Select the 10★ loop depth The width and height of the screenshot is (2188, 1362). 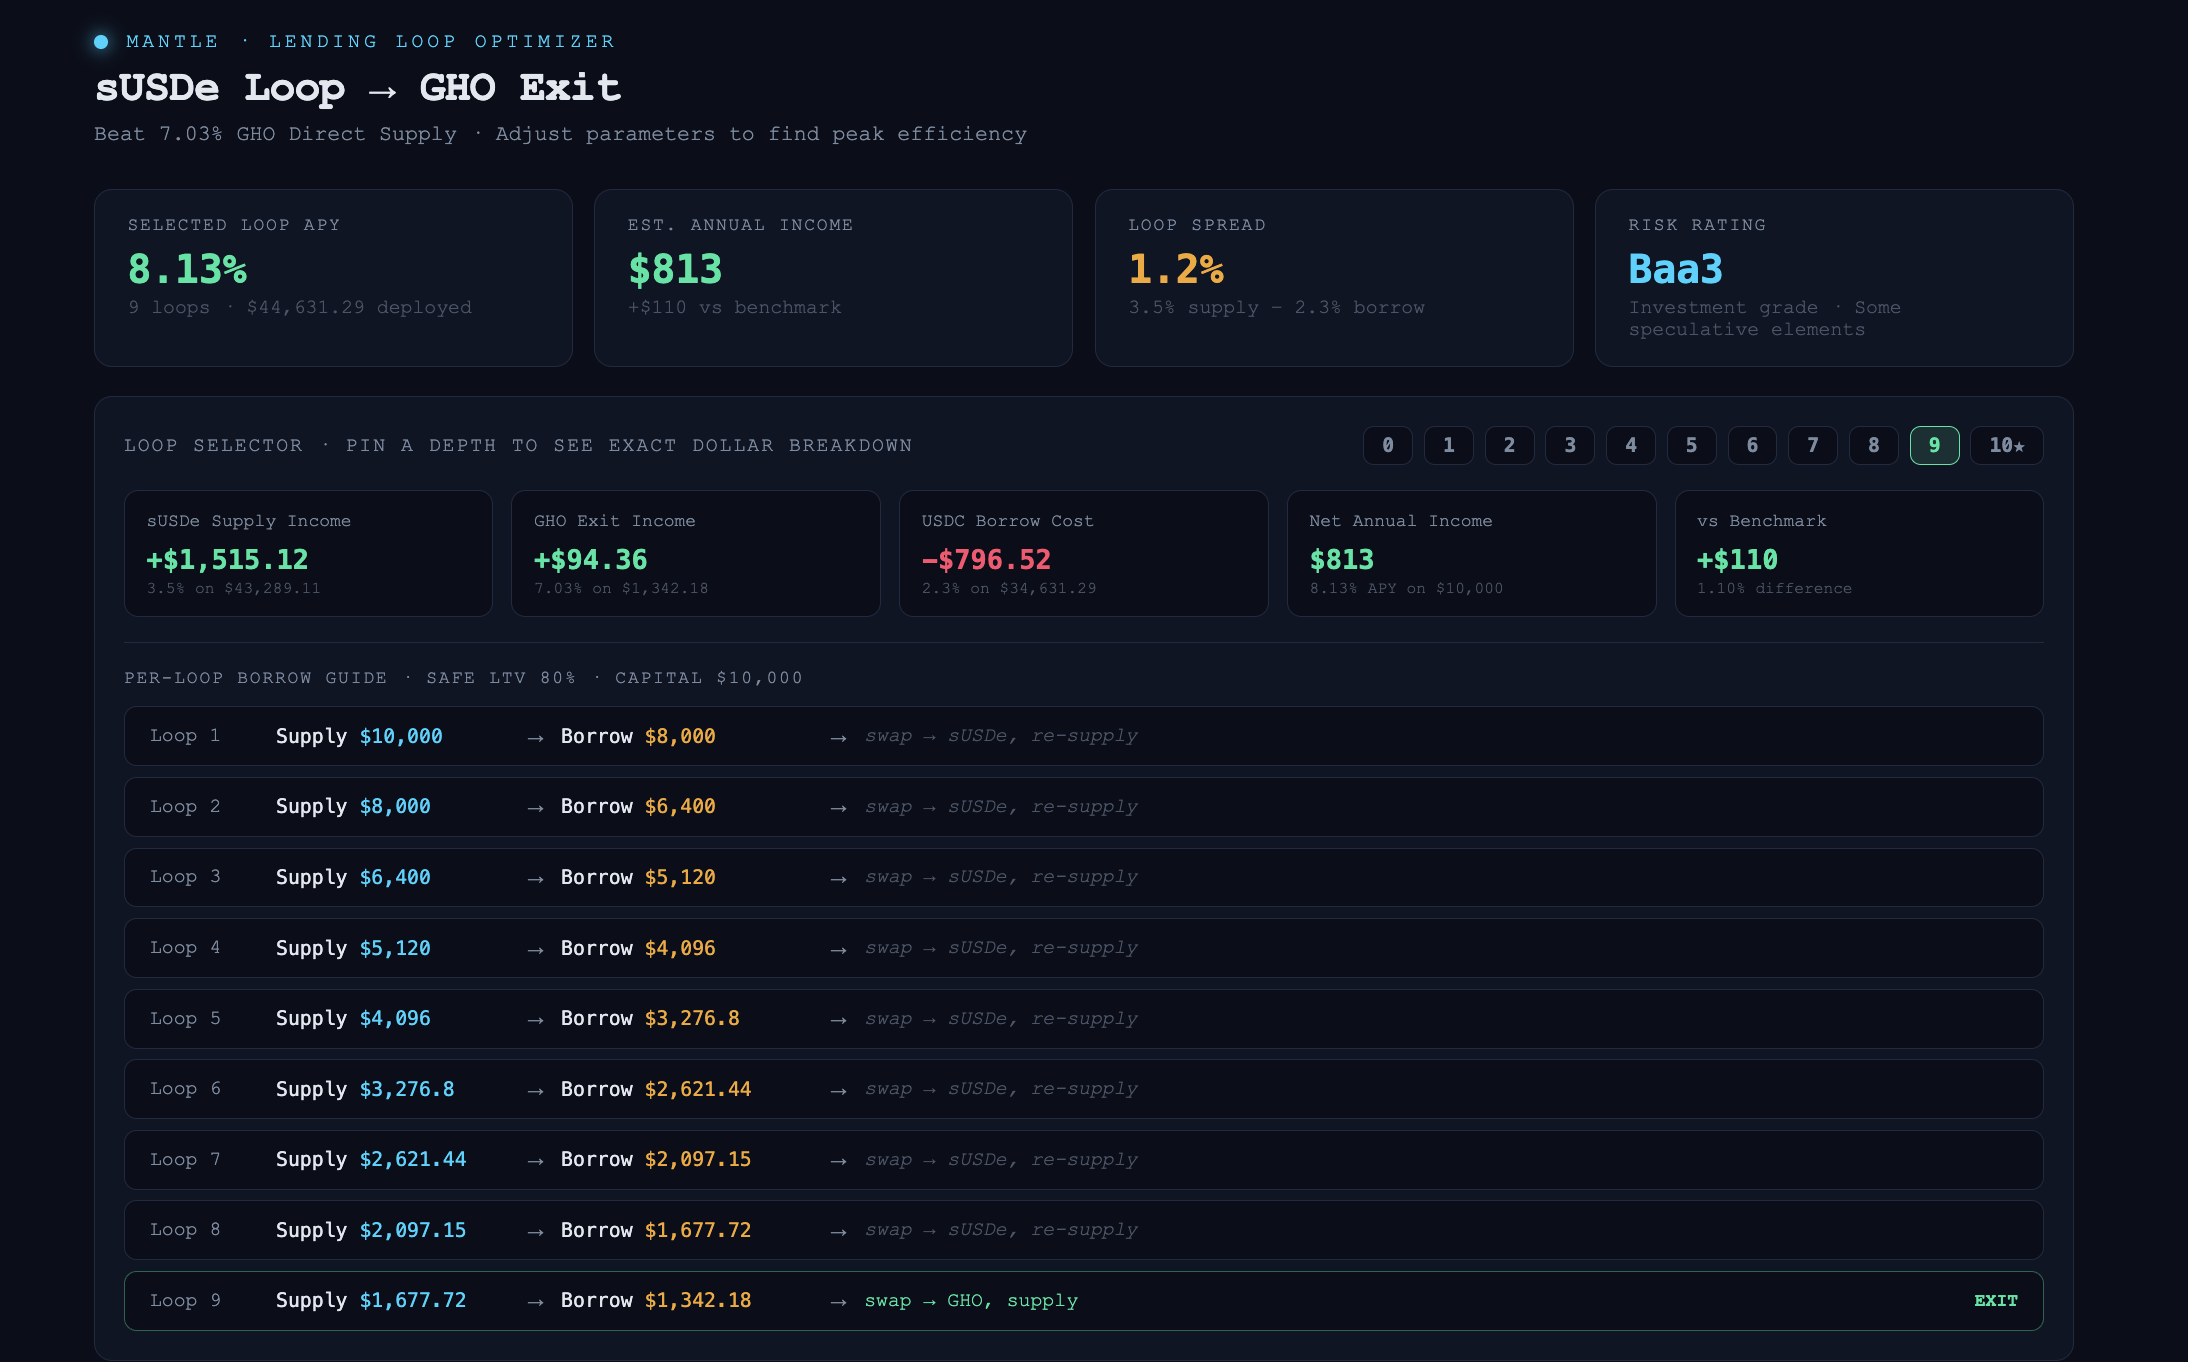point(2006,445)
